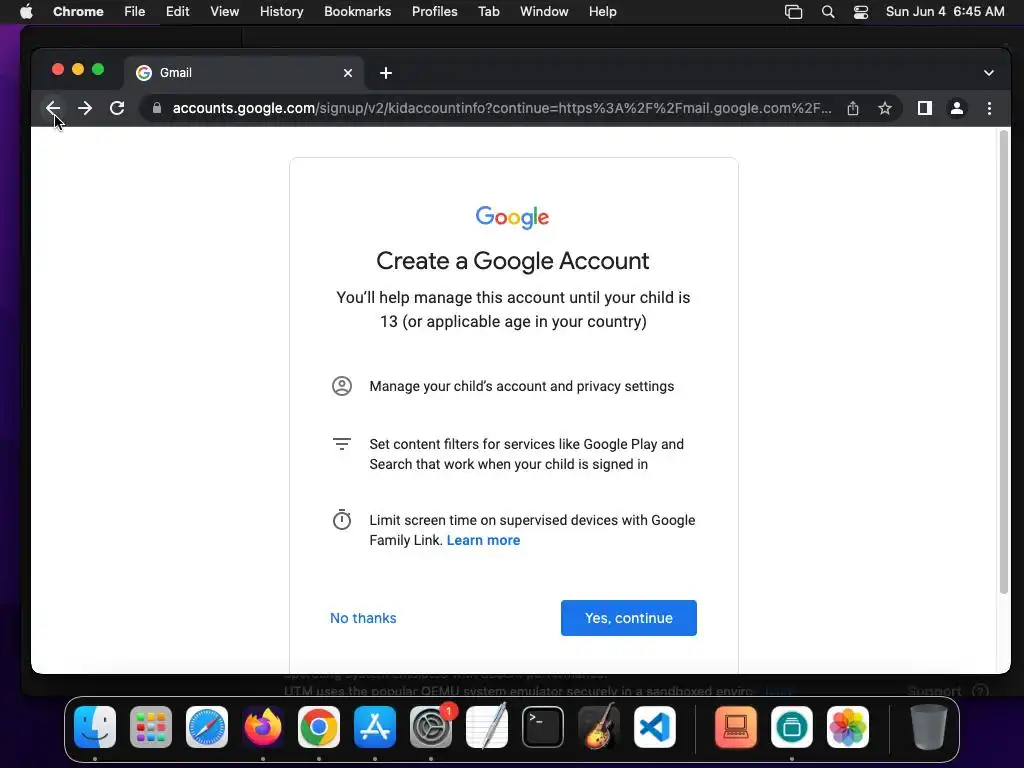The image size is (1024, 768).
Task: Open a new tab with plus button
Action: [x=386, y=72]
